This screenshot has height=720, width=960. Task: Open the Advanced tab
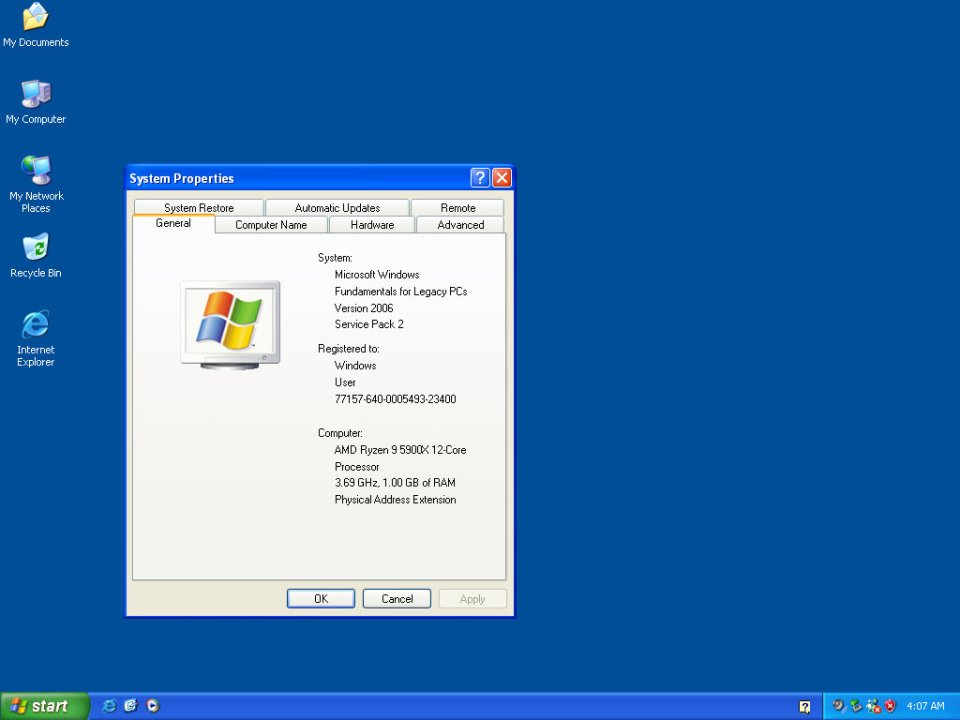(461, 225)
